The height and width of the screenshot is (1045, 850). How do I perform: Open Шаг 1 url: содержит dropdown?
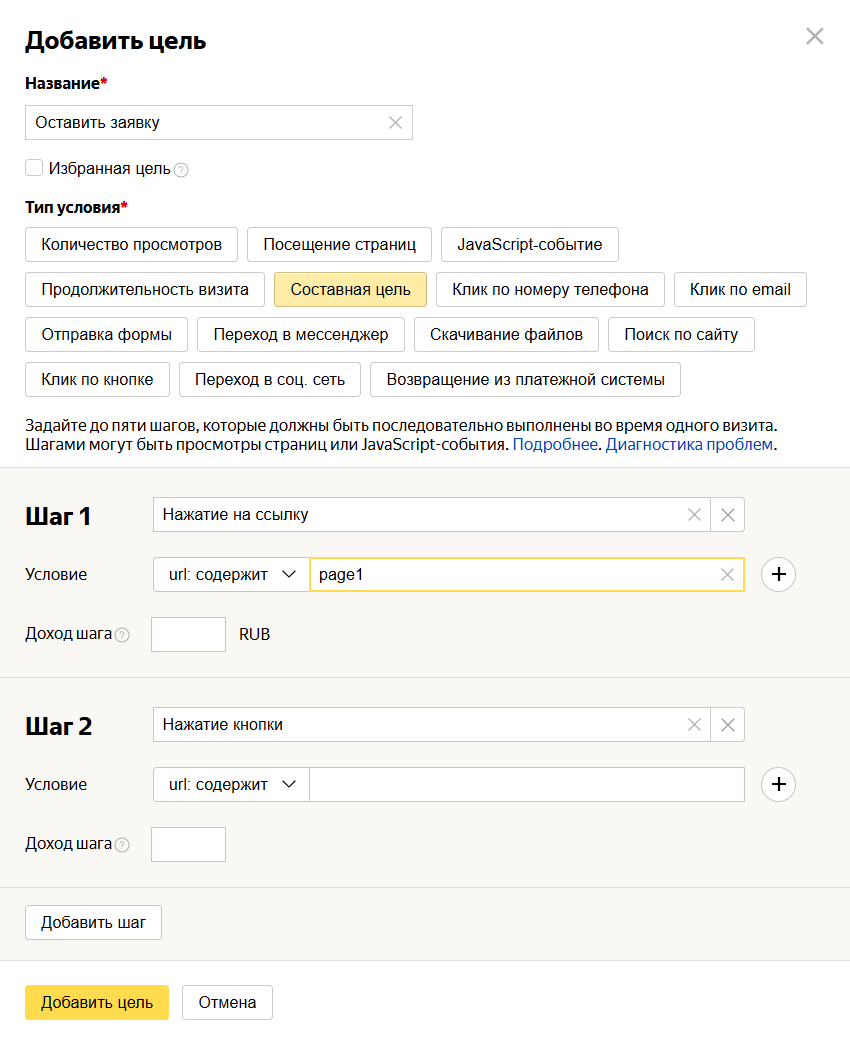tap(231, 575)
